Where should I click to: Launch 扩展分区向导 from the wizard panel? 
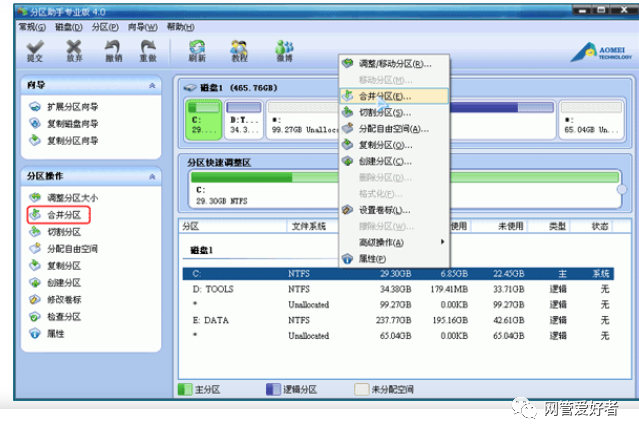[72, 107]
